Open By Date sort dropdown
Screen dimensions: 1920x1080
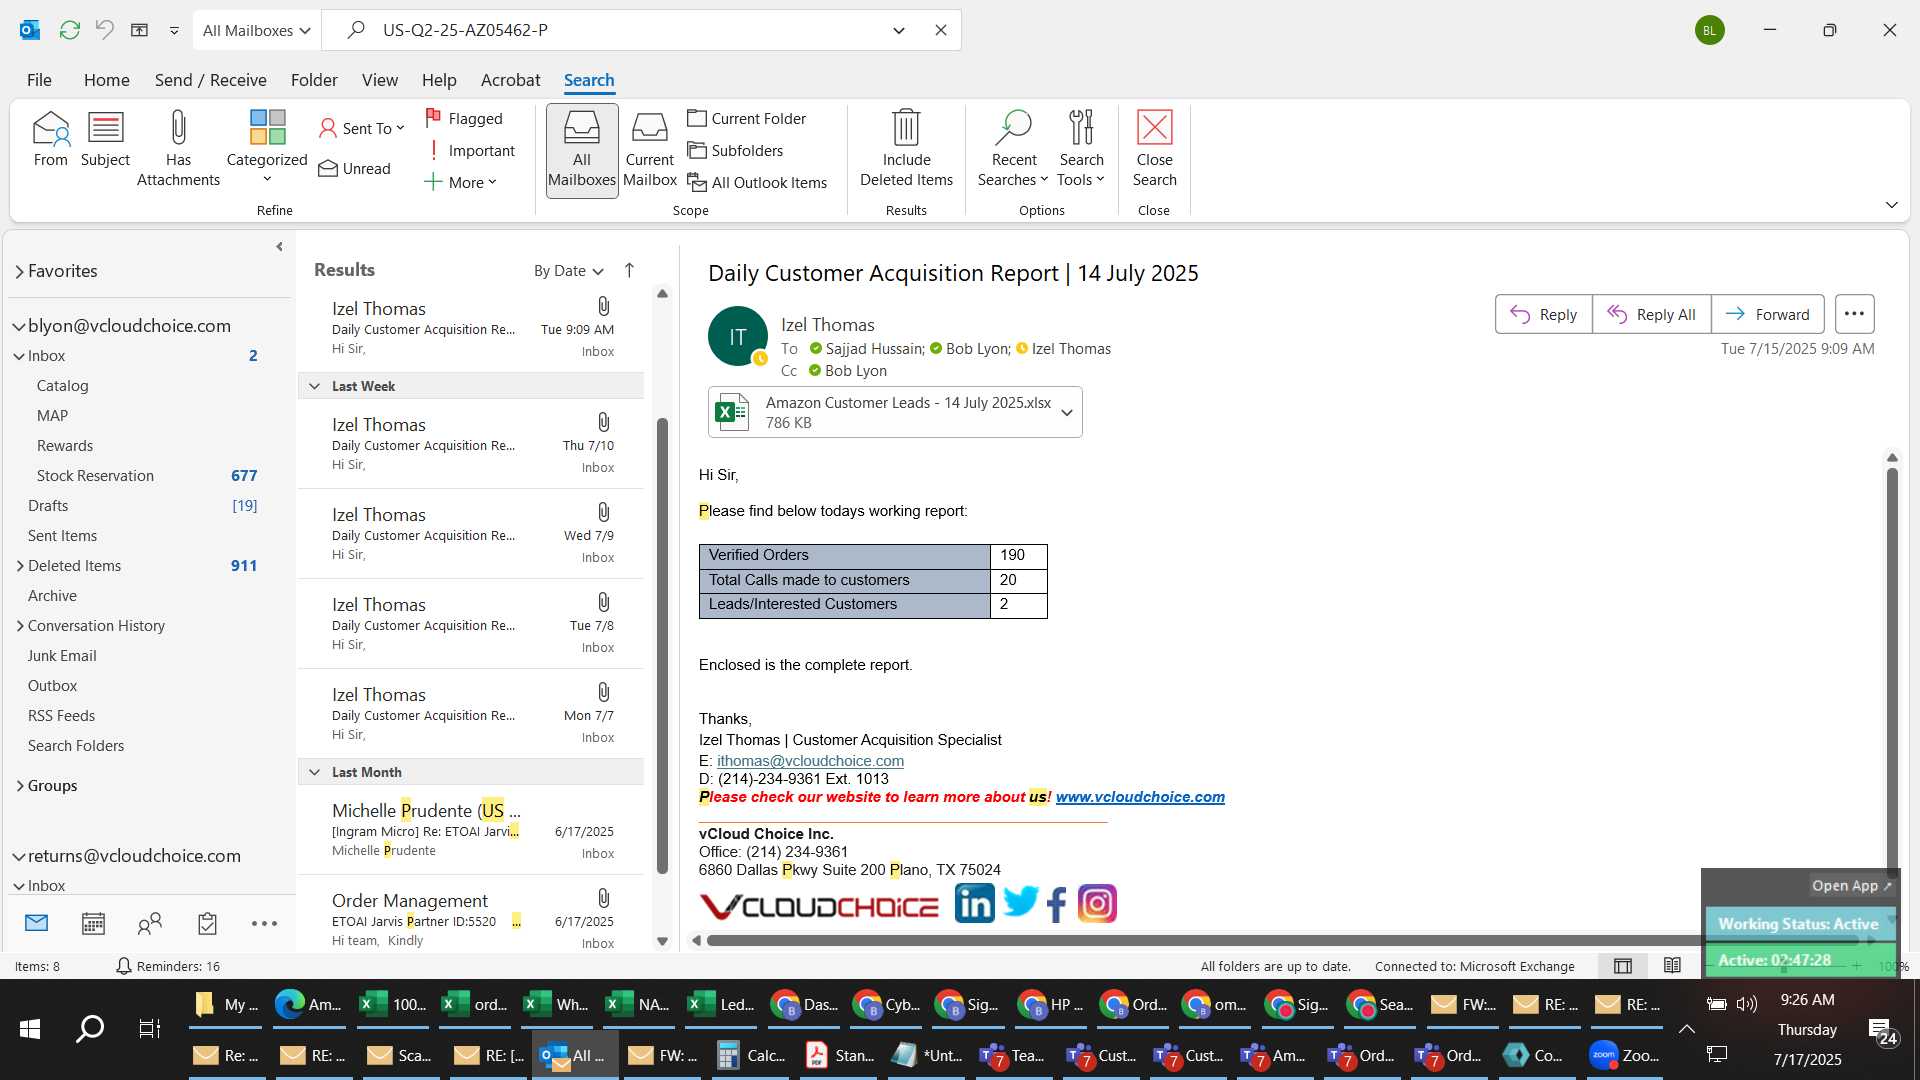pos(568,270)
